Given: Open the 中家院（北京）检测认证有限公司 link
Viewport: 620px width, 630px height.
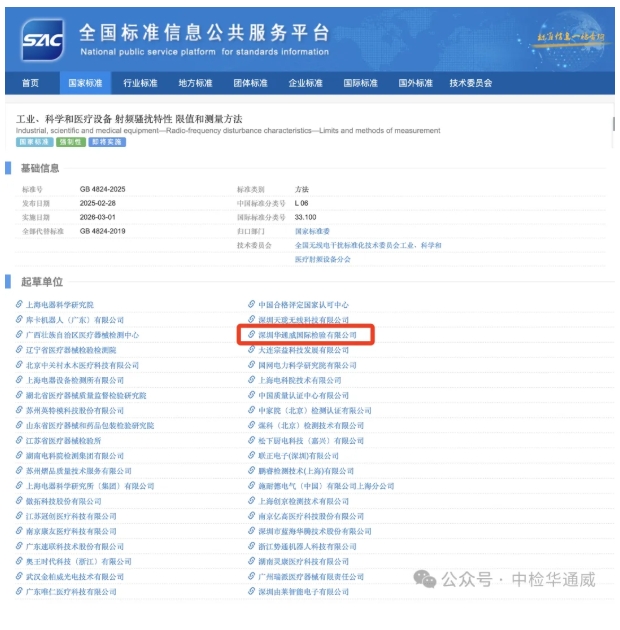Looking at the screenshot, I should 315,411.
